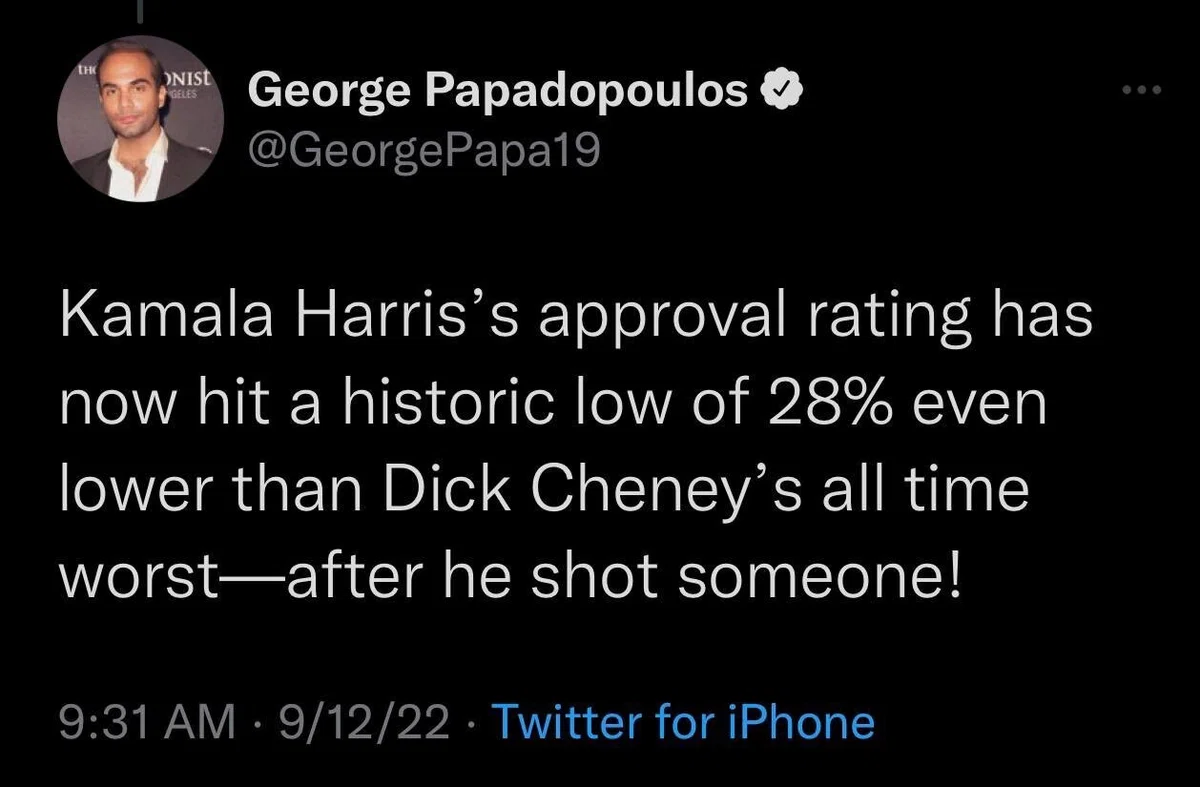Click the thread connector line above avatar
Viewport: 1200px width, 787px height.
click(139, 10)
